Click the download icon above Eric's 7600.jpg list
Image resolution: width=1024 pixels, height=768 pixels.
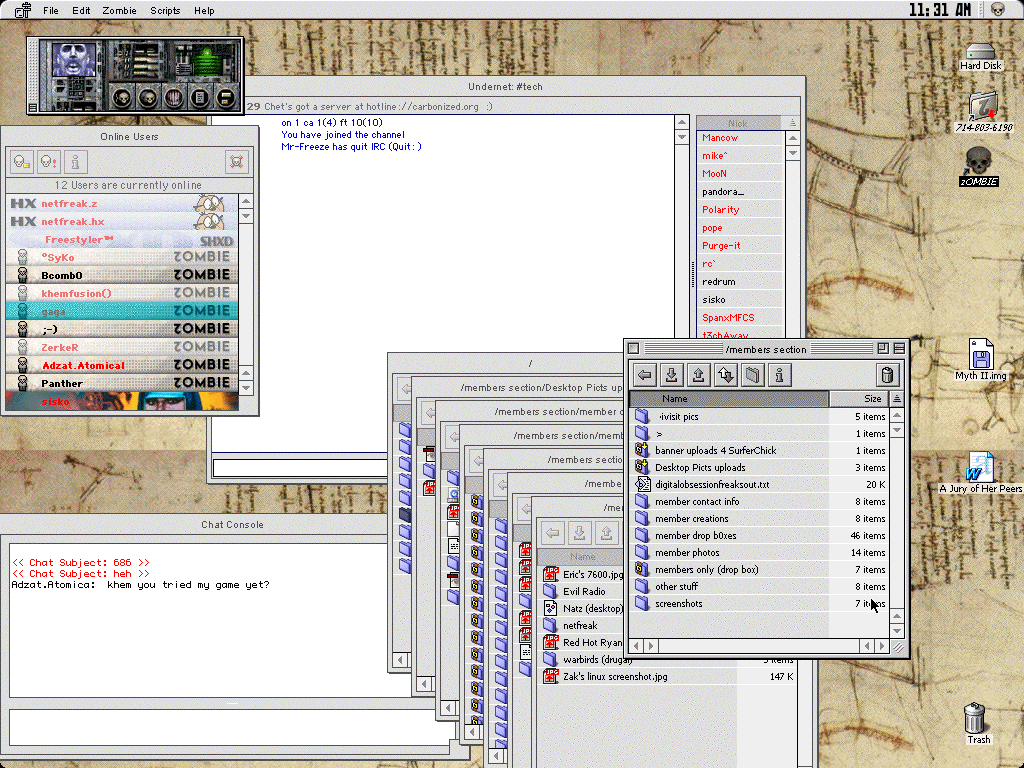579,533
